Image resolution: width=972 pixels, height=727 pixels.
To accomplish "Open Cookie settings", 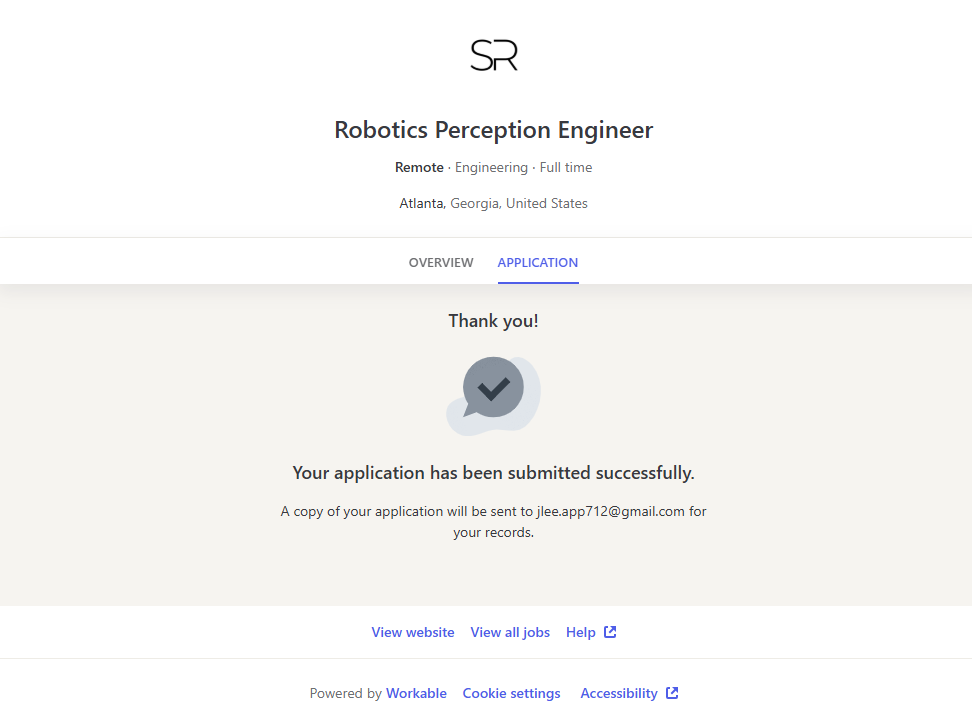I will tap(511, 693).
